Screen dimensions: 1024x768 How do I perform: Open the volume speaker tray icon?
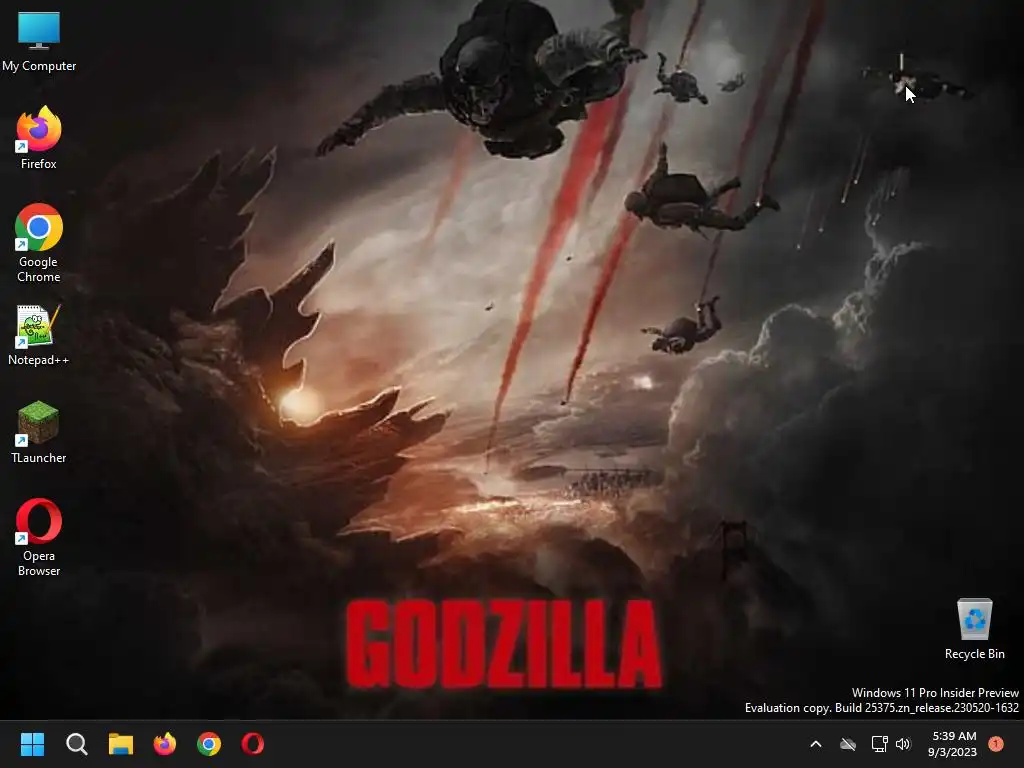(x=903, y=744)
